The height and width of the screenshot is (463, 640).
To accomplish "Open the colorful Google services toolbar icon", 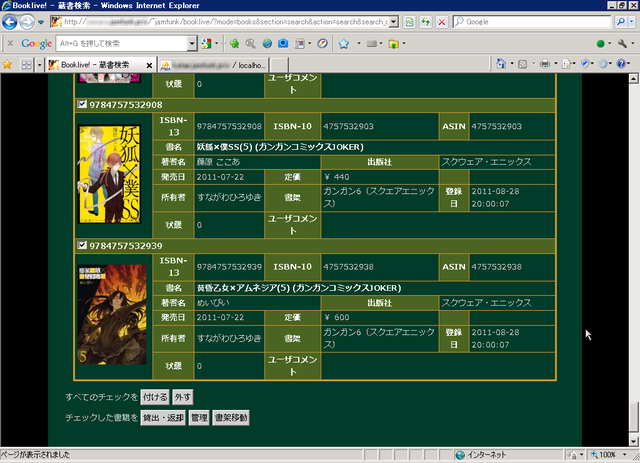I will 207,43.
